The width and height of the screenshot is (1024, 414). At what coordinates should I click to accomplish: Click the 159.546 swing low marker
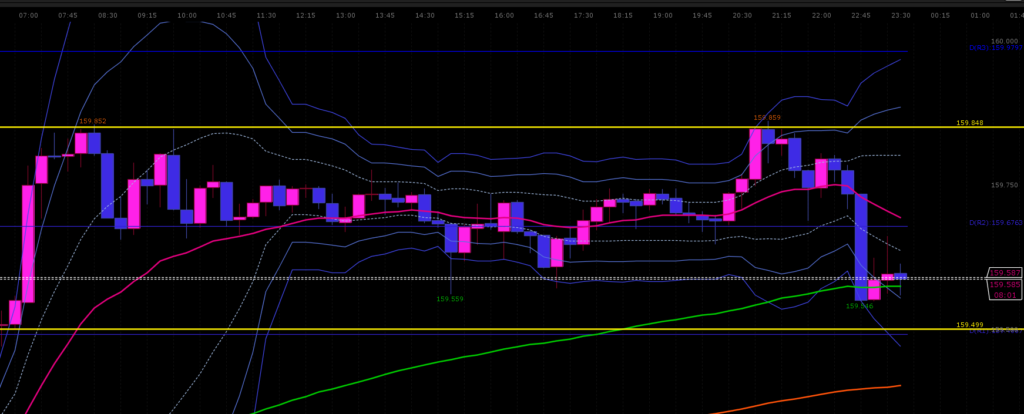(859, 306)
